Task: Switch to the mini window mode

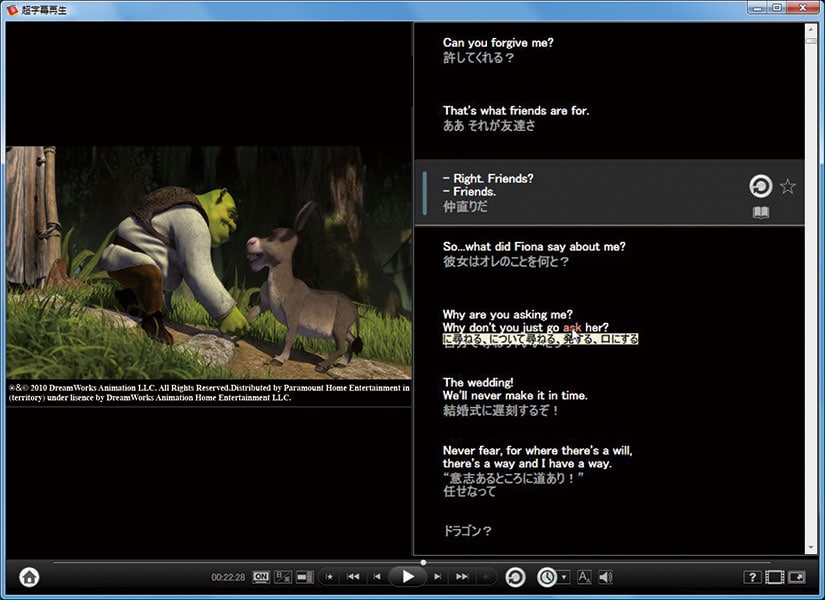Action: (797, 577)
